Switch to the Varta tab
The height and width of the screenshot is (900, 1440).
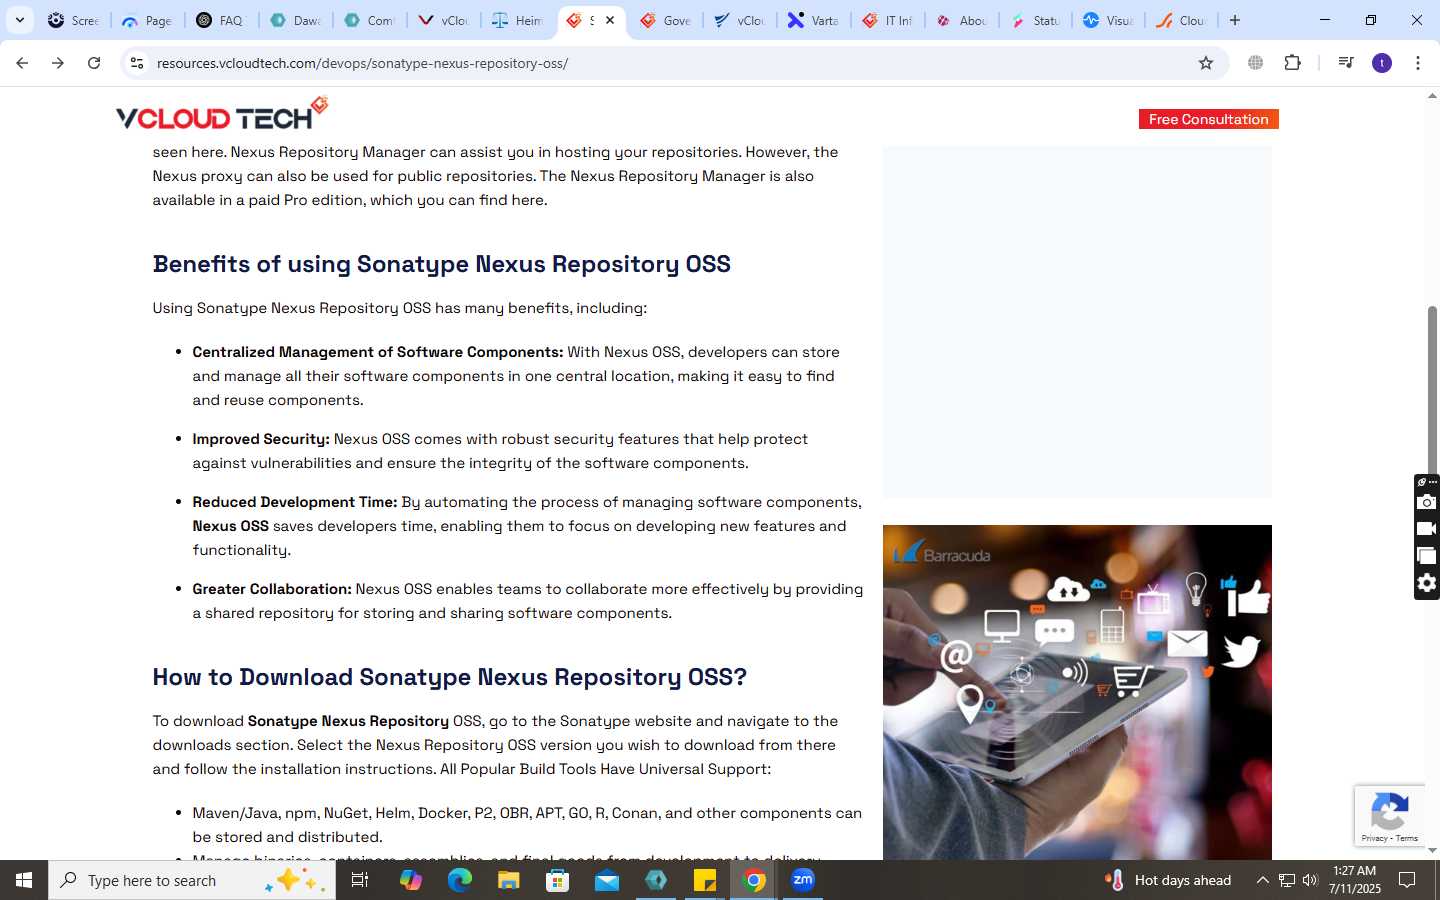[813, 20]
